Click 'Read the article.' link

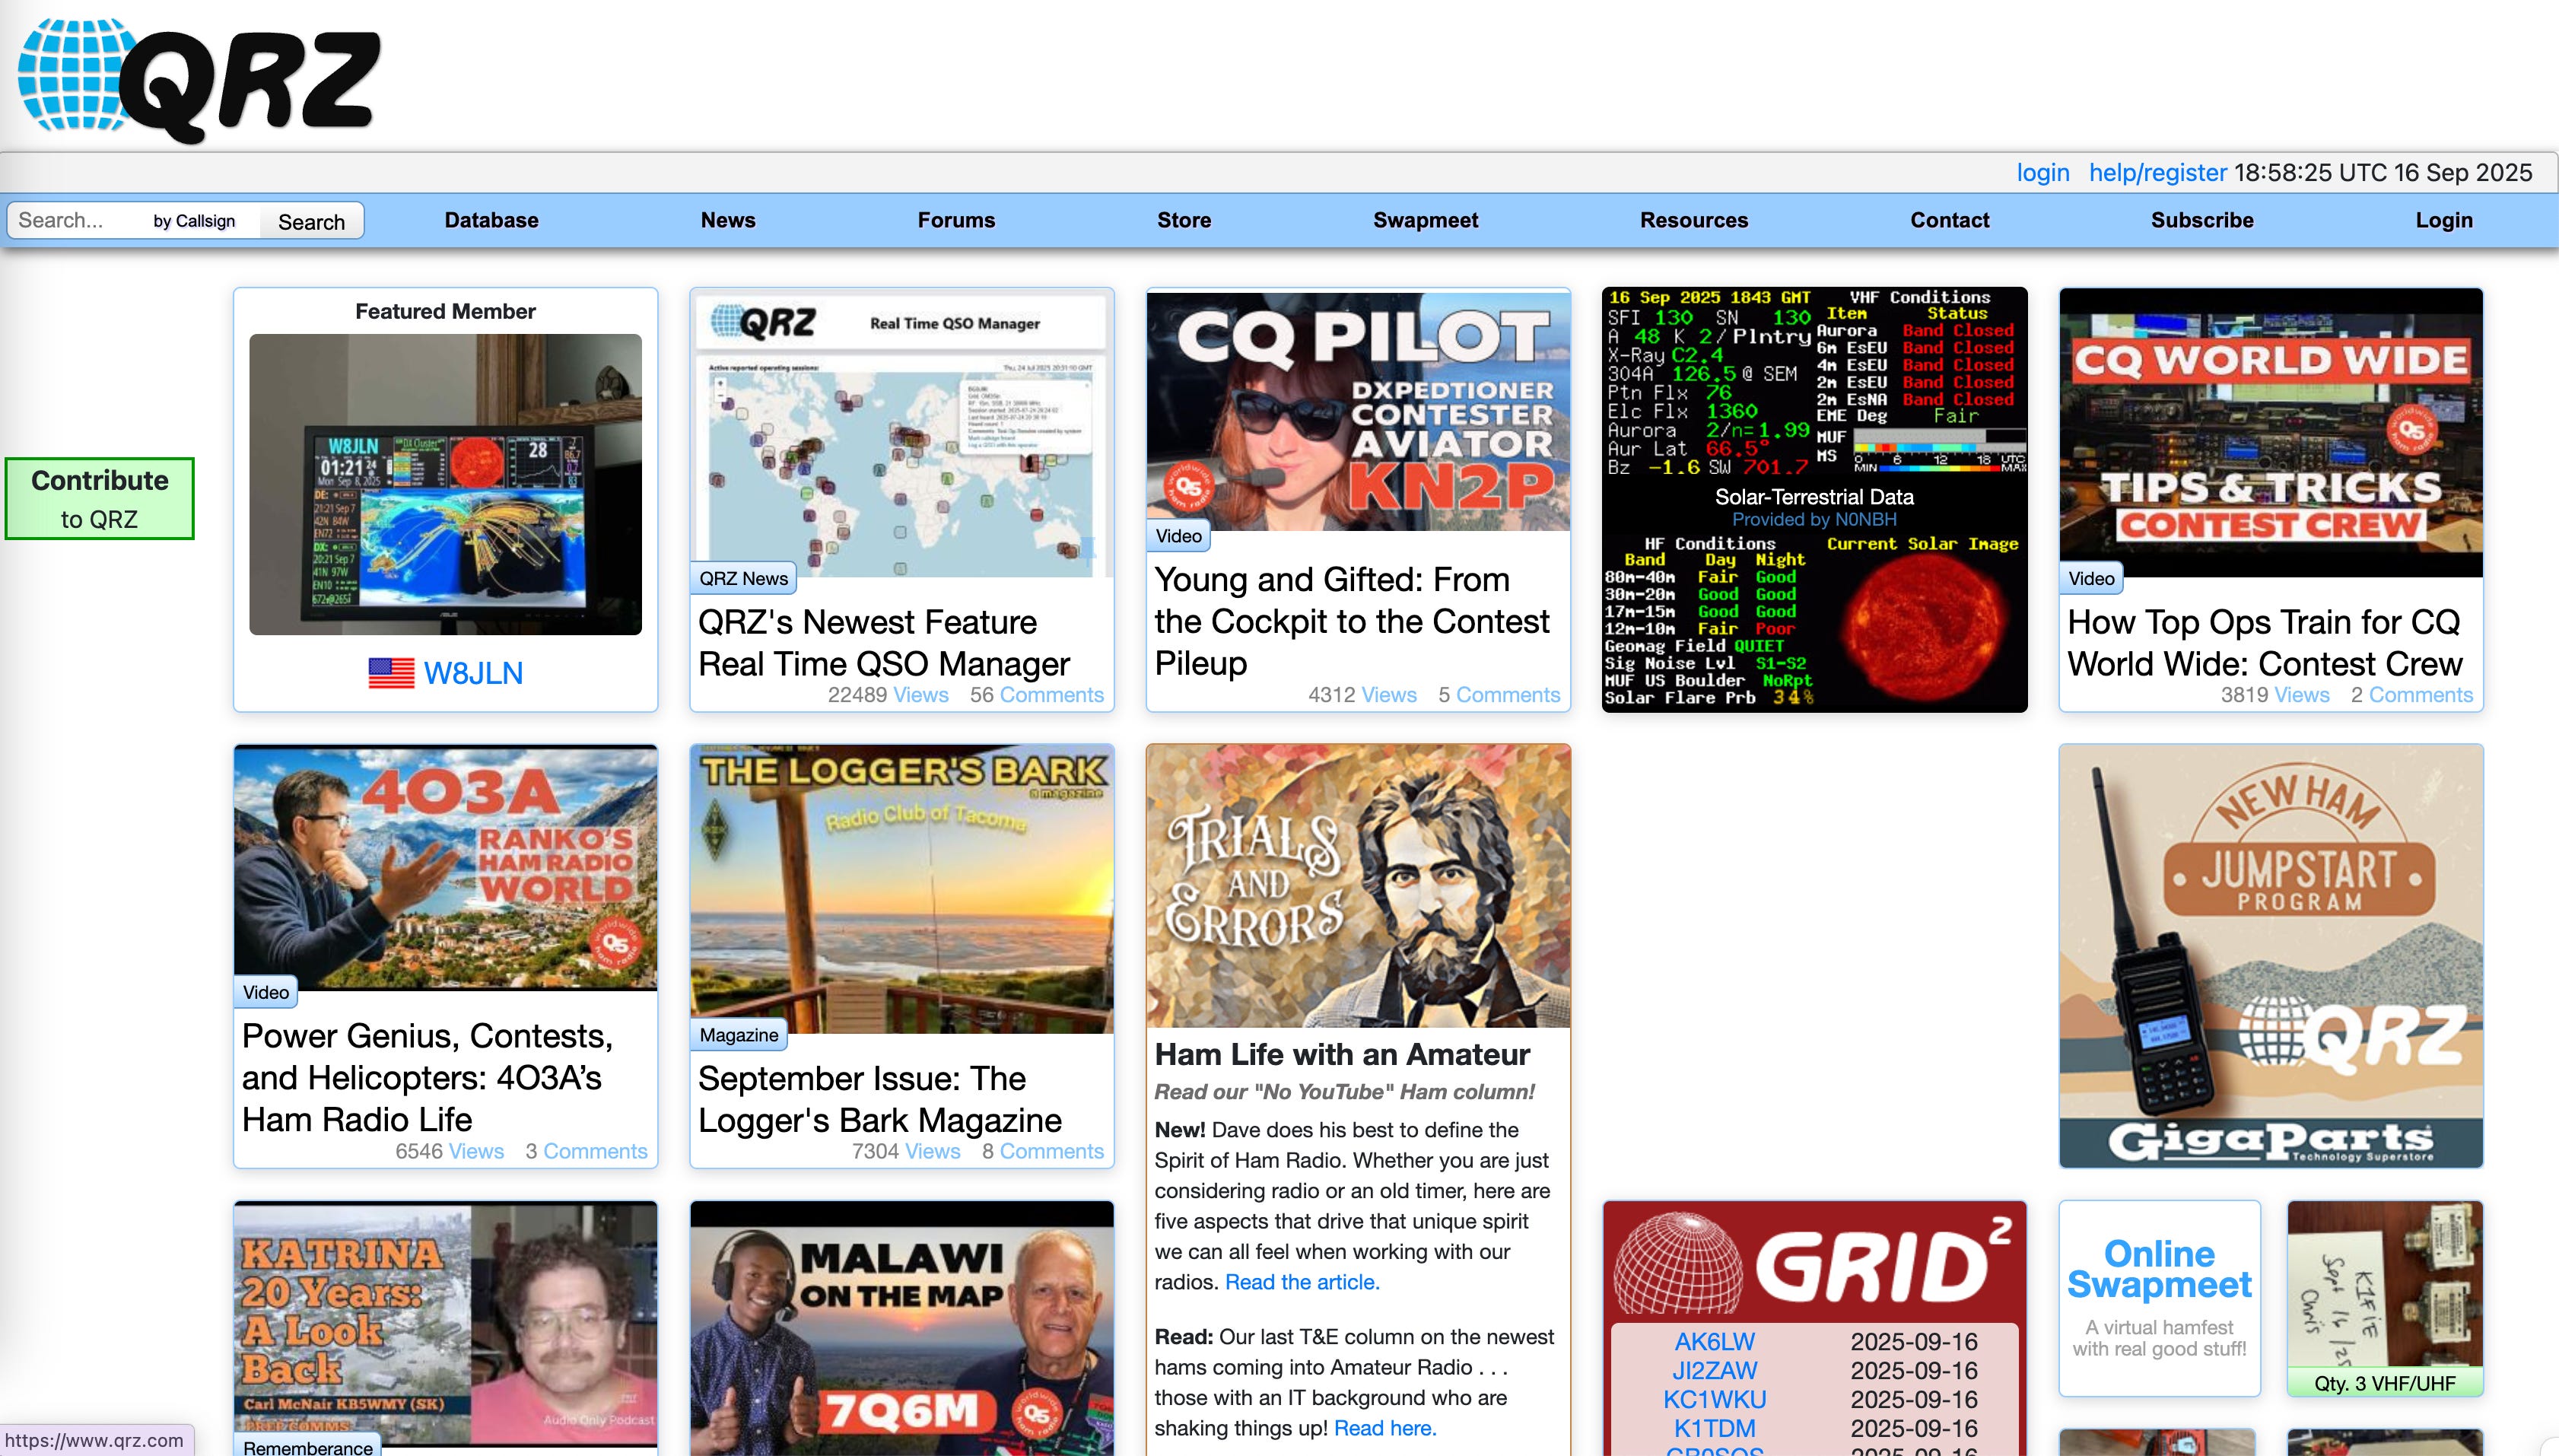pos(1301,1282)
